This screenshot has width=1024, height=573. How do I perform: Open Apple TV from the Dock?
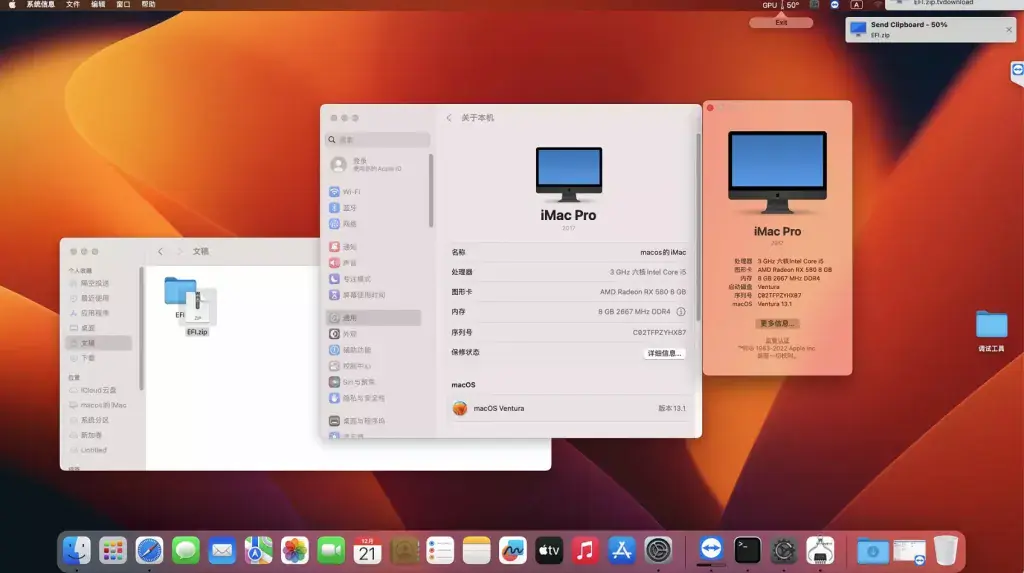[x=549, y=550]
